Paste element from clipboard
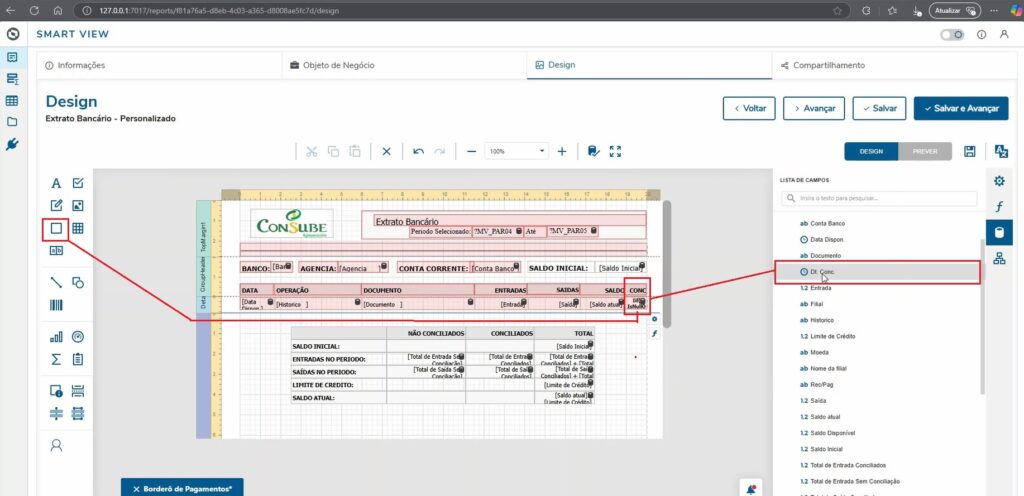This screenshot has width=1024, height=496. (355, 151)
